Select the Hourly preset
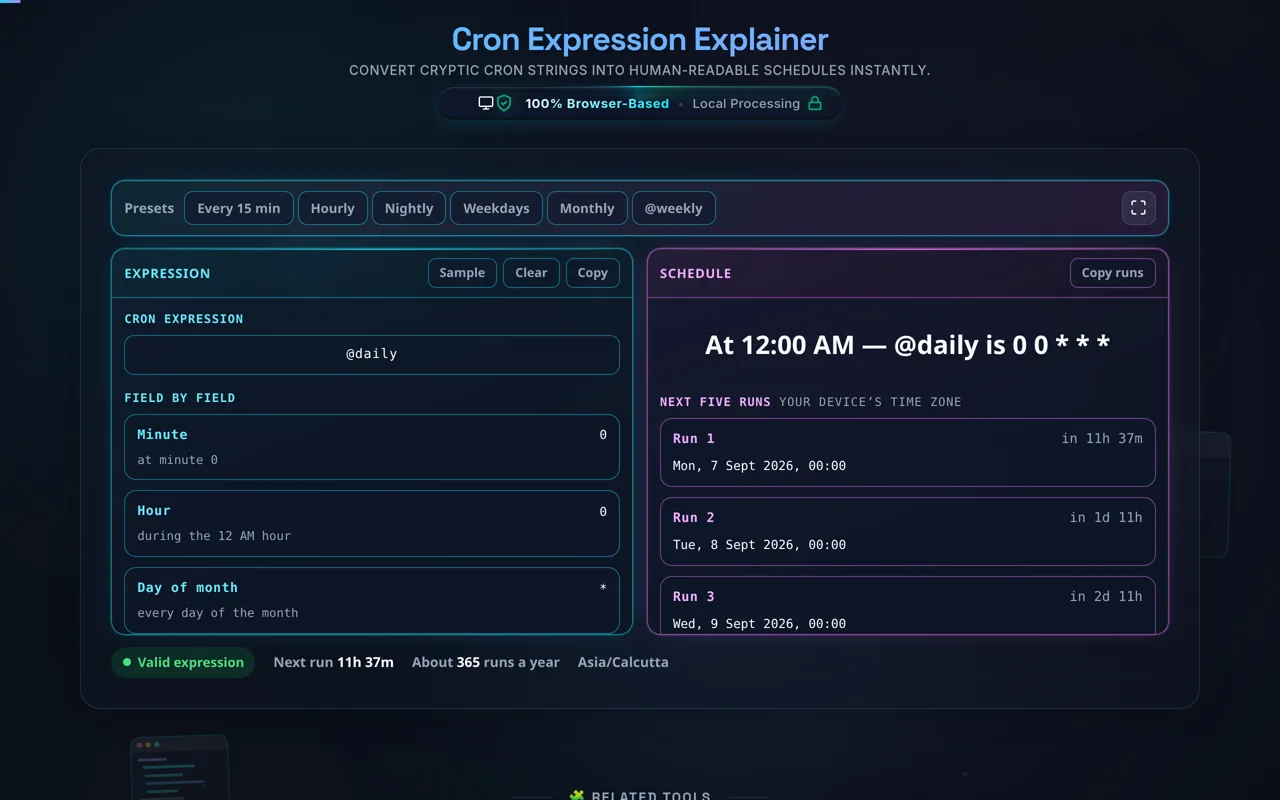1280x800 pixels. [333, 208]
